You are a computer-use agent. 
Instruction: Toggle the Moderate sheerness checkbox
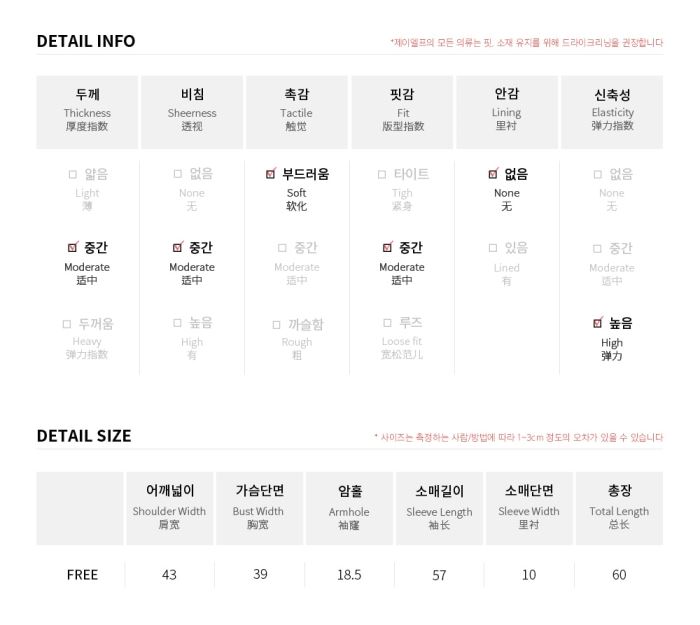pos(178,247)
